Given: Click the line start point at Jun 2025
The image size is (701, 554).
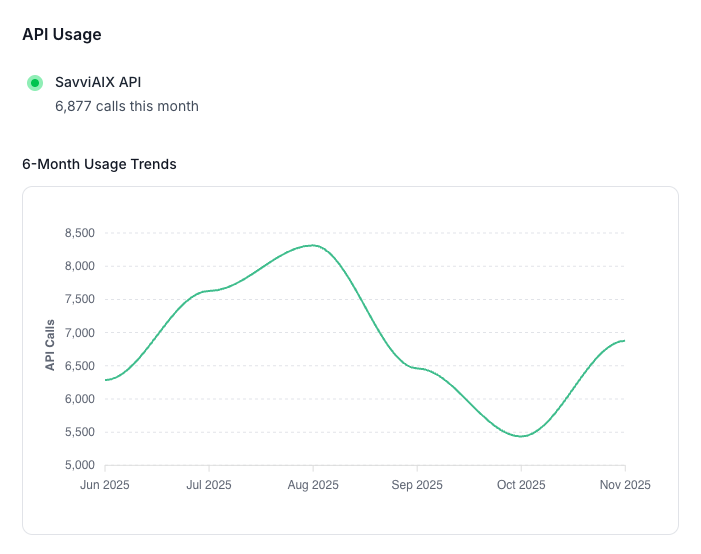Looking at the screenshot, I should [x=106, y=380].
